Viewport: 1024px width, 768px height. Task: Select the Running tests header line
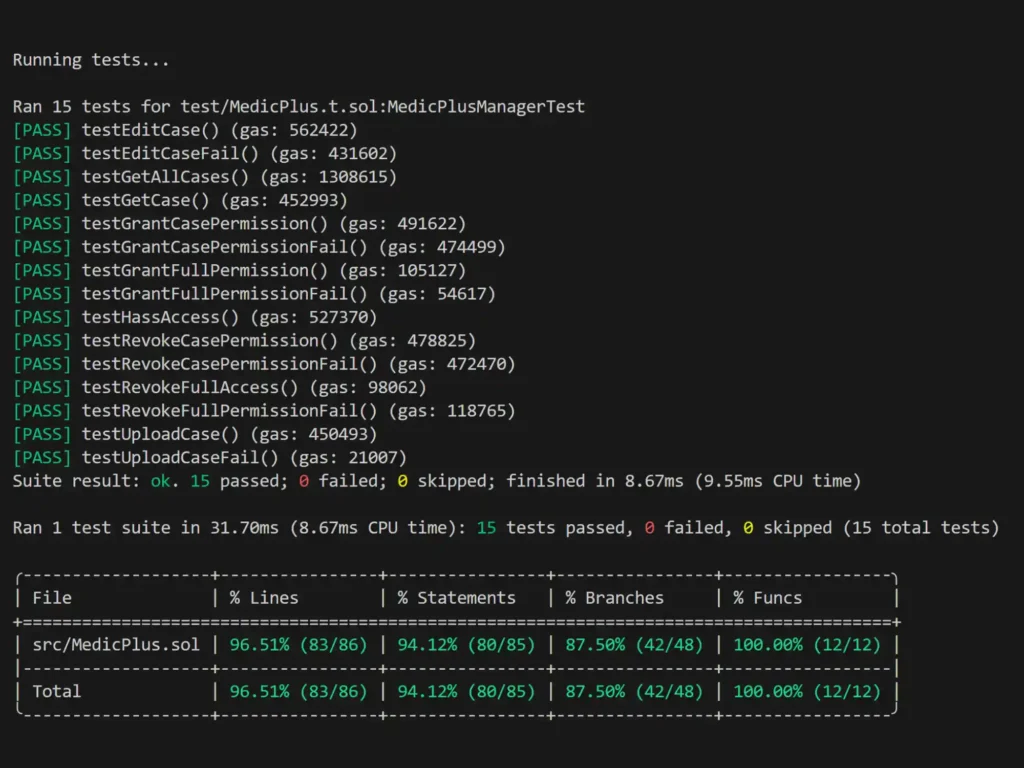[90, 59]
